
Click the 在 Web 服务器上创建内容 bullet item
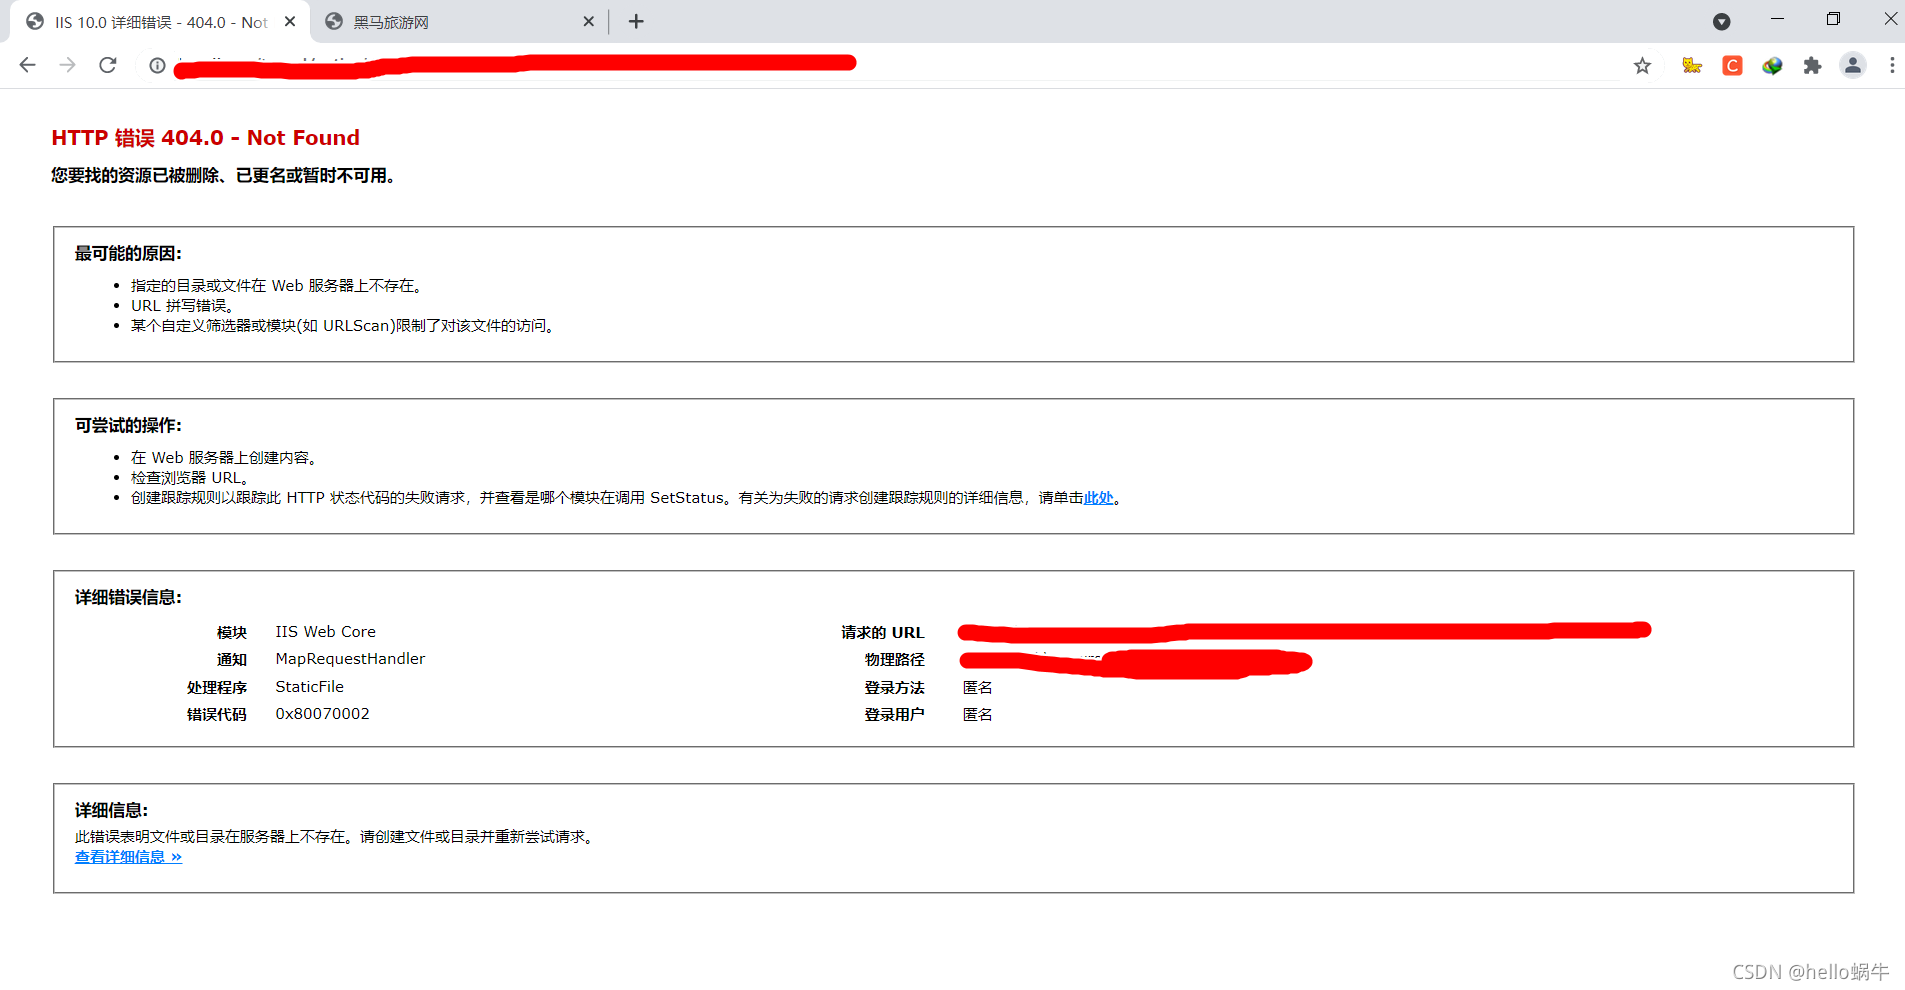pyautogui.click(x=224, y=458)
